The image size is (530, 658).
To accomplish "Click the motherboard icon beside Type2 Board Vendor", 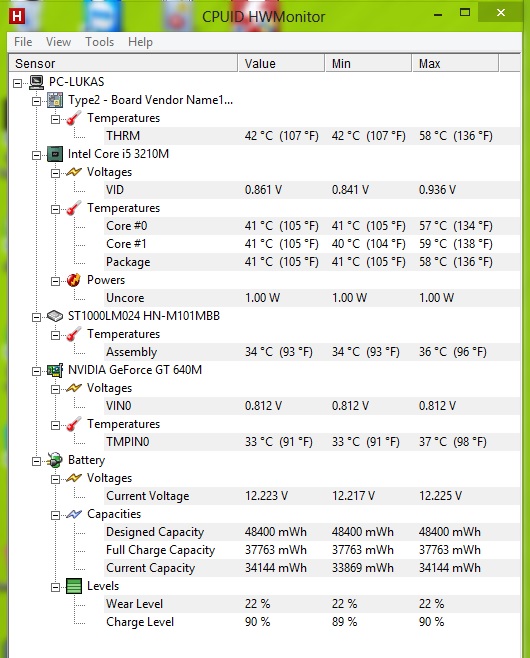I will [55, 100].
